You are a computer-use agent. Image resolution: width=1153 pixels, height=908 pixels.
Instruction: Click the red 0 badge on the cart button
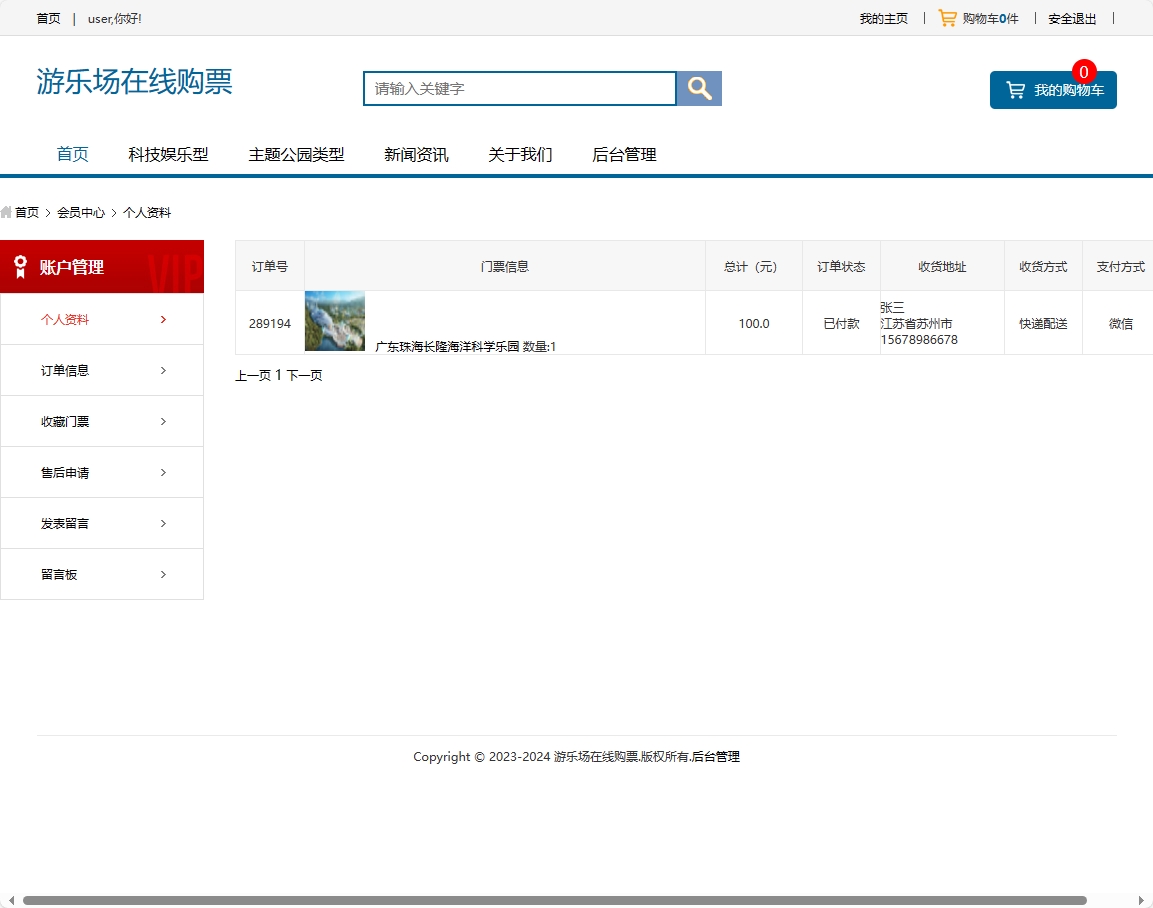(x=1083, y=71)
